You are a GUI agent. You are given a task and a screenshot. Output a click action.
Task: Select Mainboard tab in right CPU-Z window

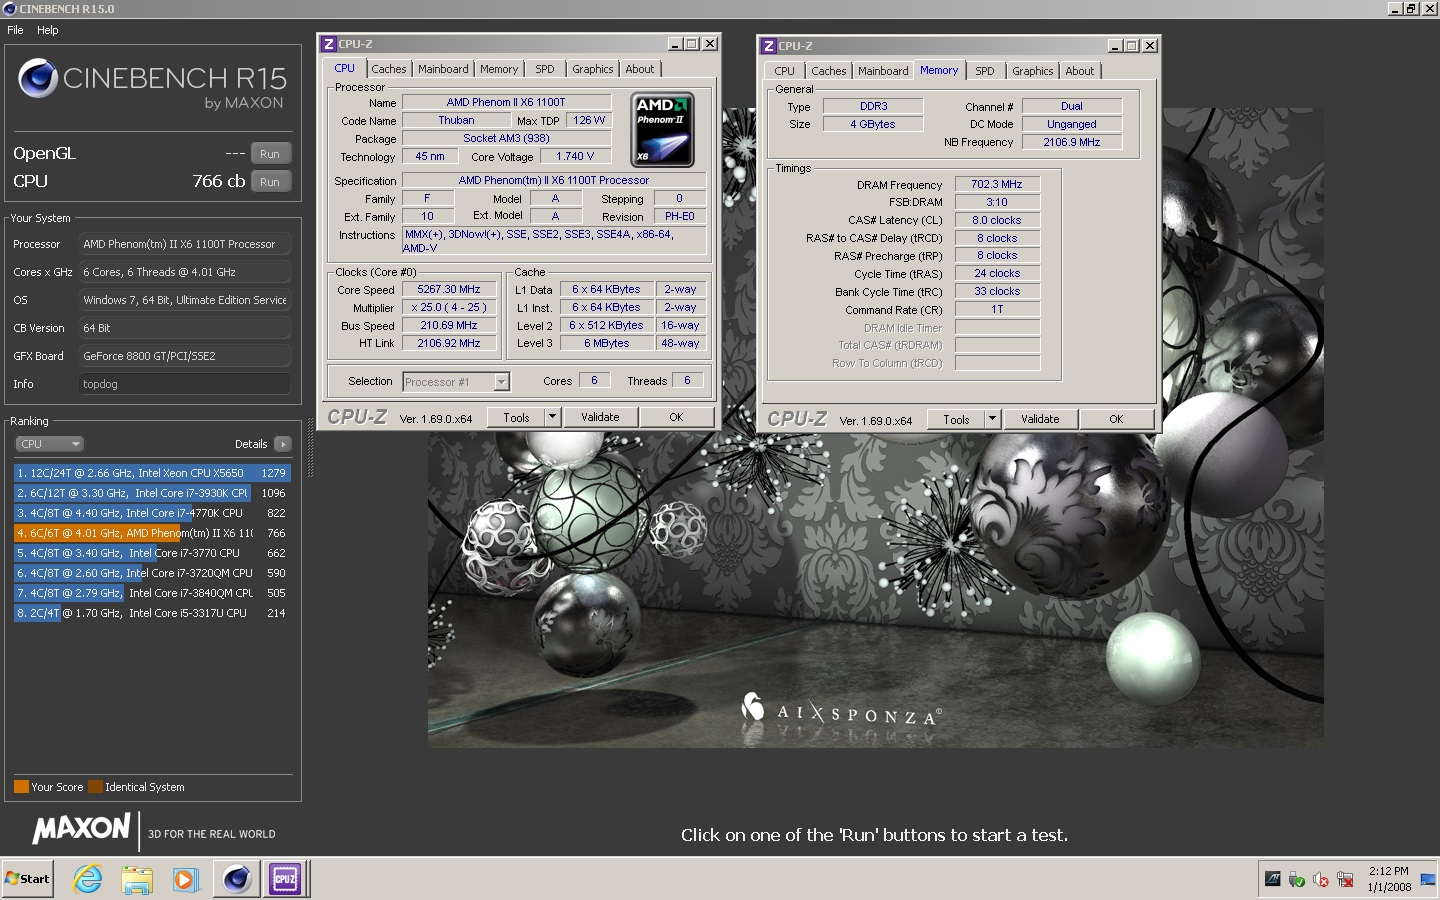pyautogui.click(x=883, y=71)
